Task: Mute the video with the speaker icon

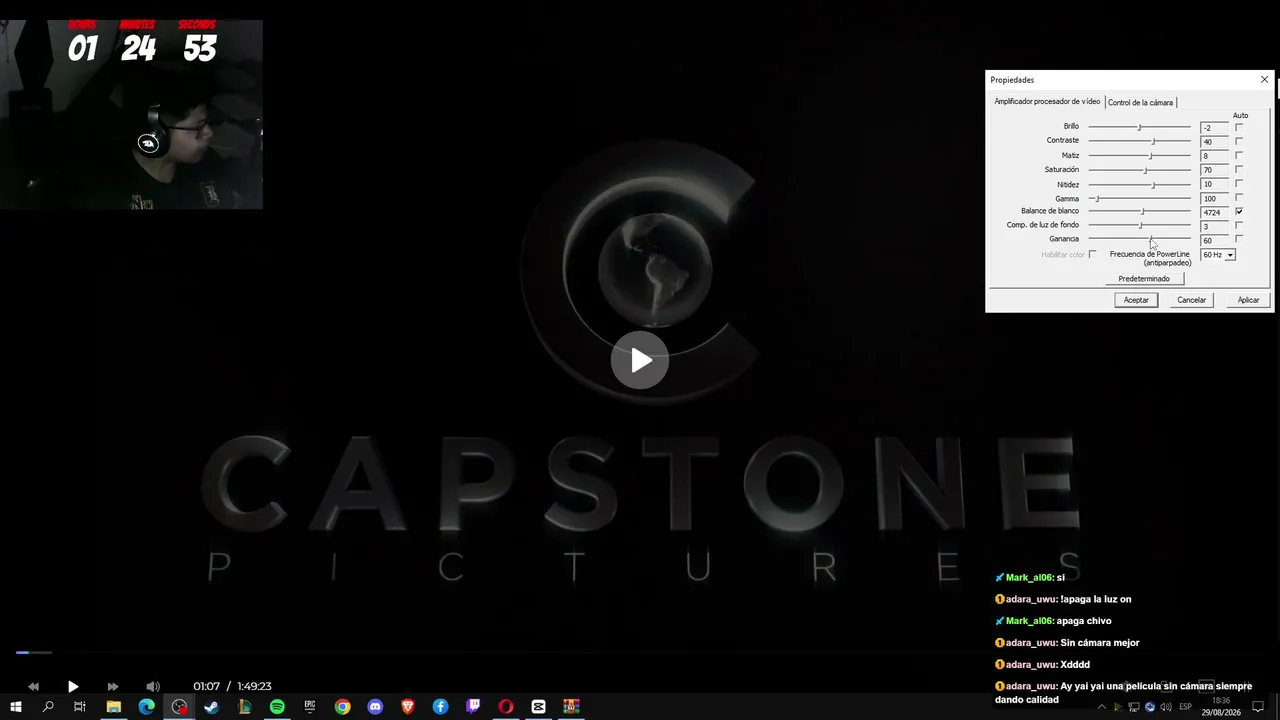Action: pos(153,686)
